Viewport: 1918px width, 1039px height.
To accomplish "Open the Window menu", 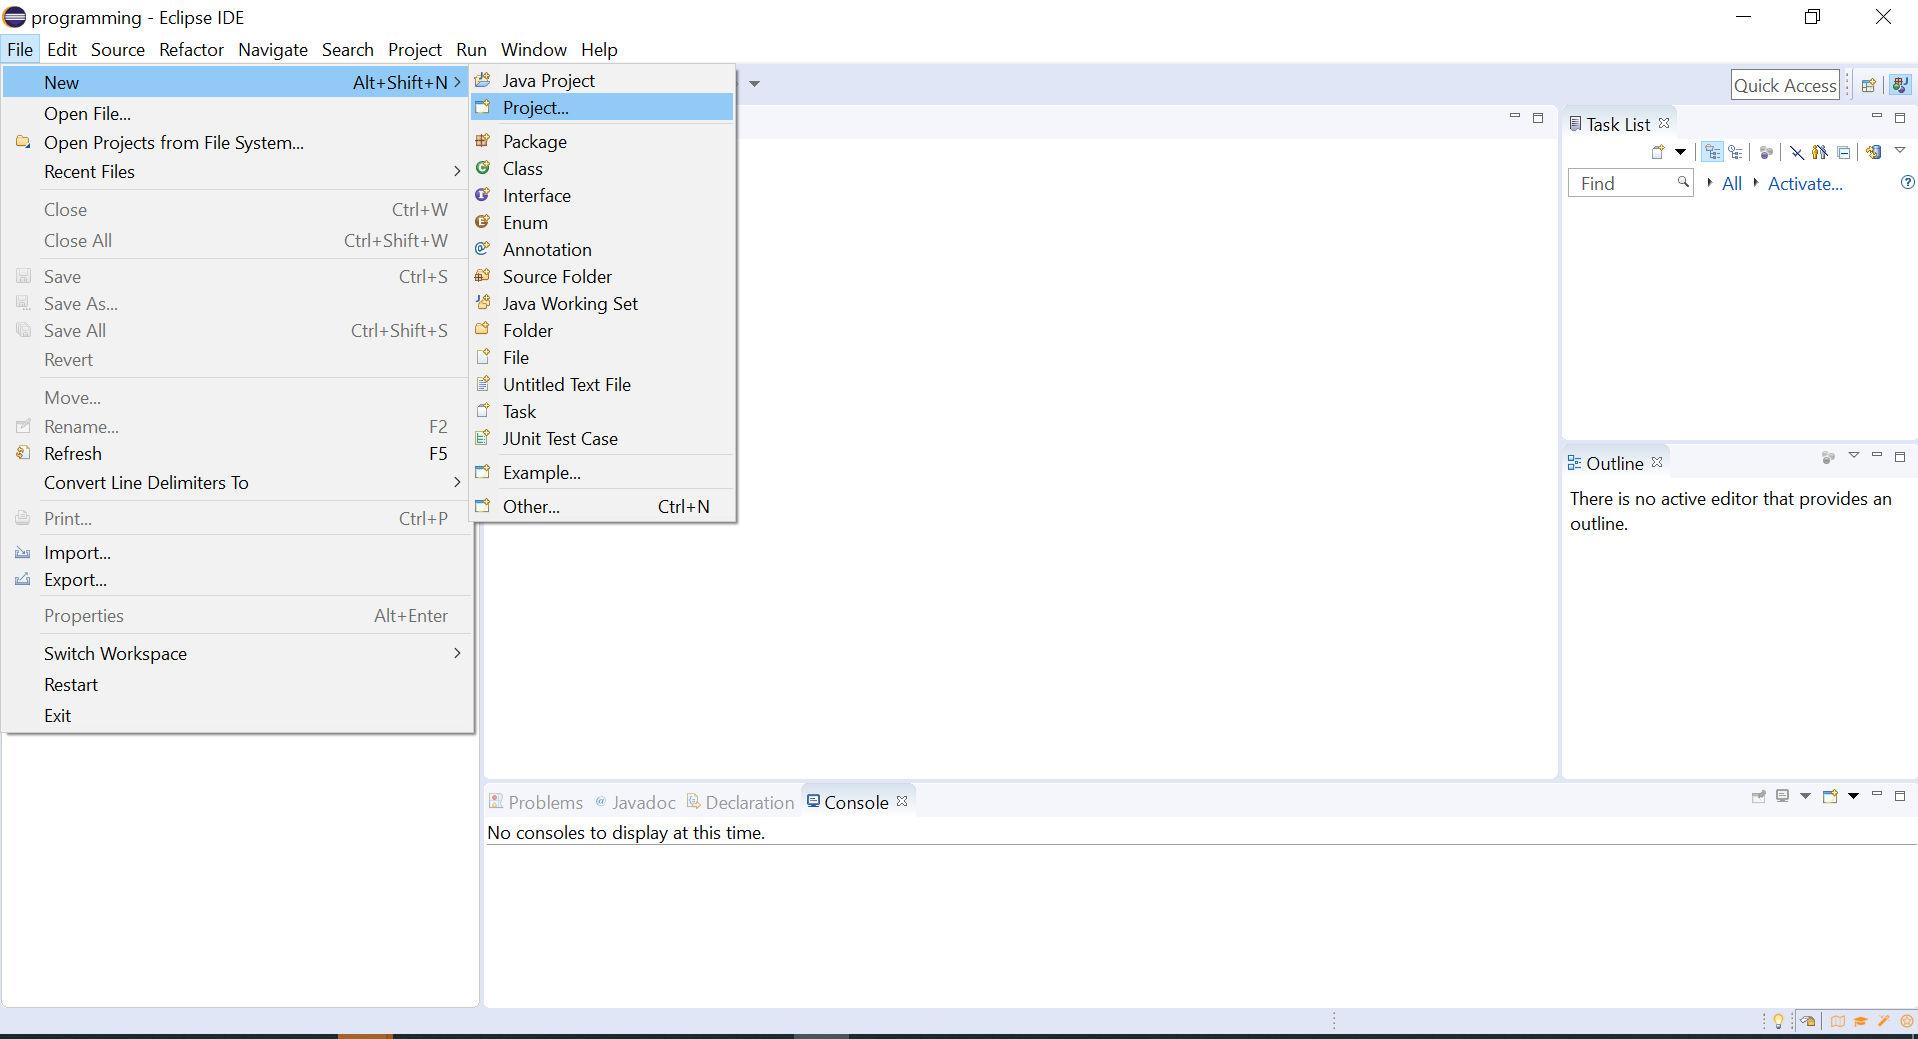I will pyautogui.click(x=533, y=49).
